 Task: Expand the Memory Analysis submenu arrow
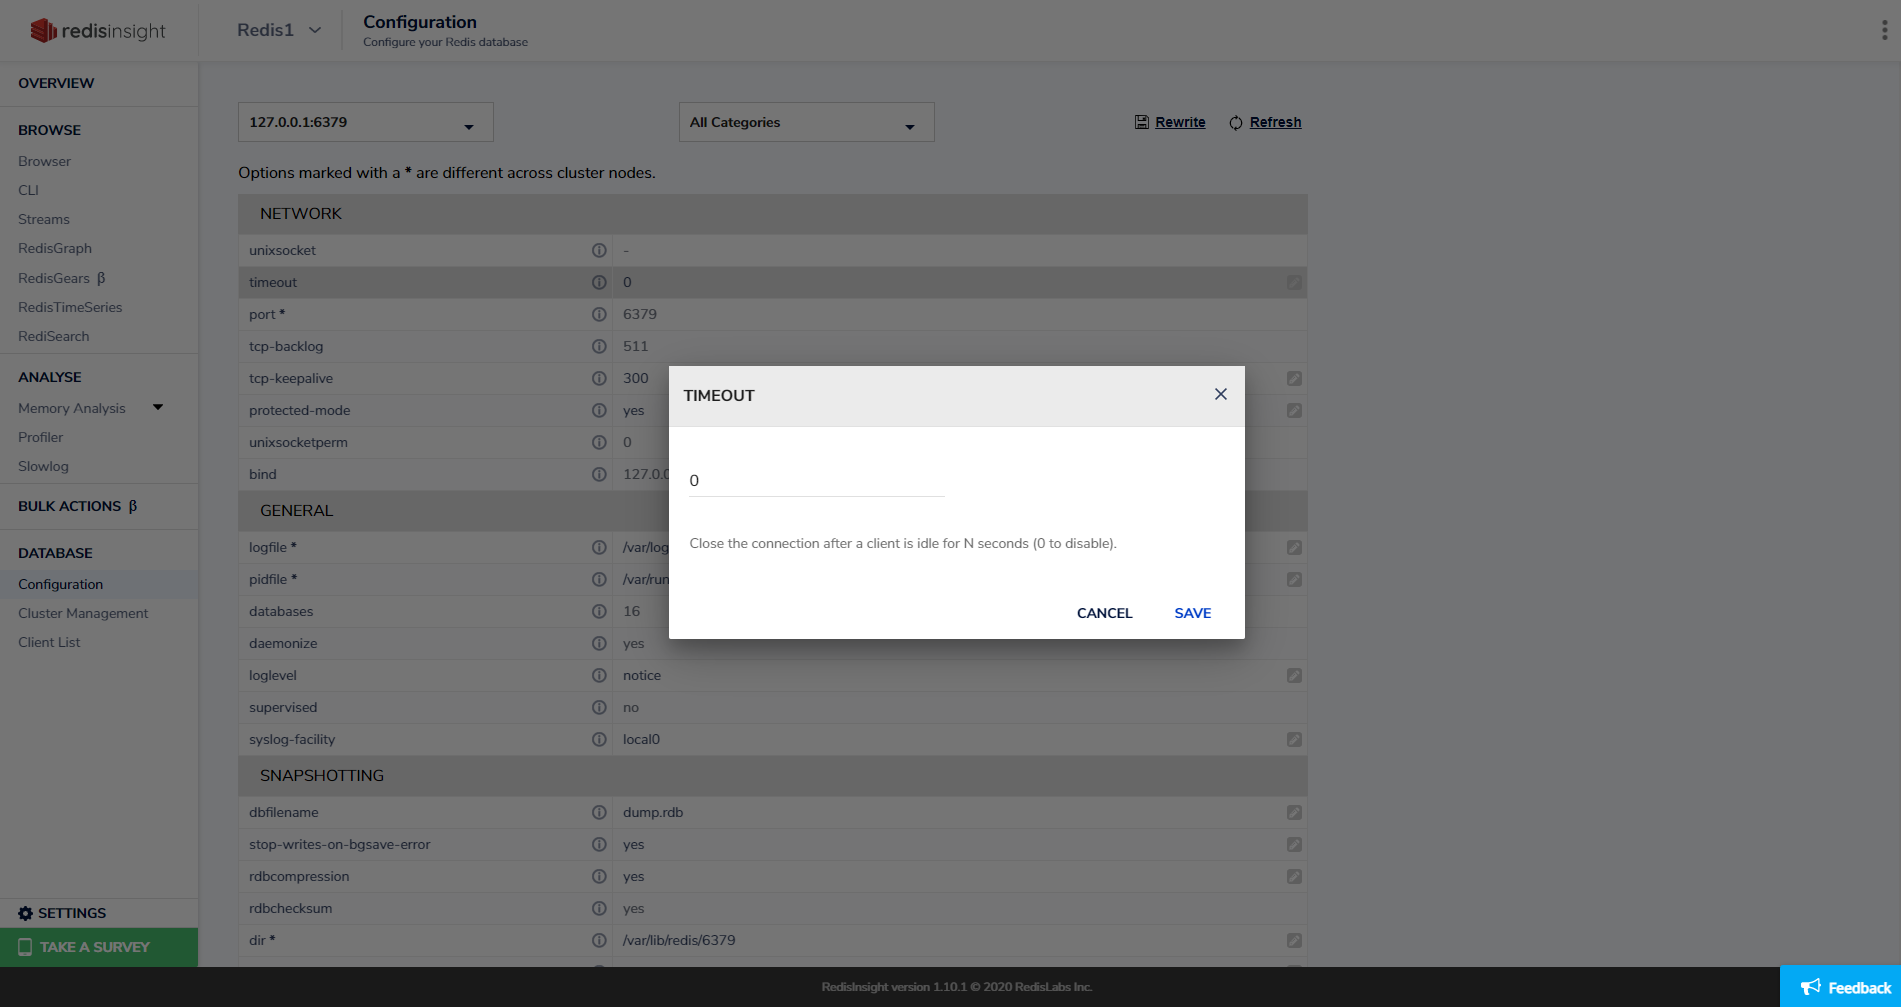coord(158,407)
